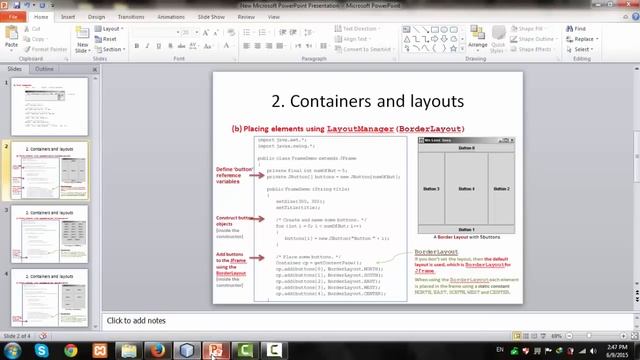This screenshot has height=360, width=640.
Task: Open the File tab
Action: pos(13,17)
